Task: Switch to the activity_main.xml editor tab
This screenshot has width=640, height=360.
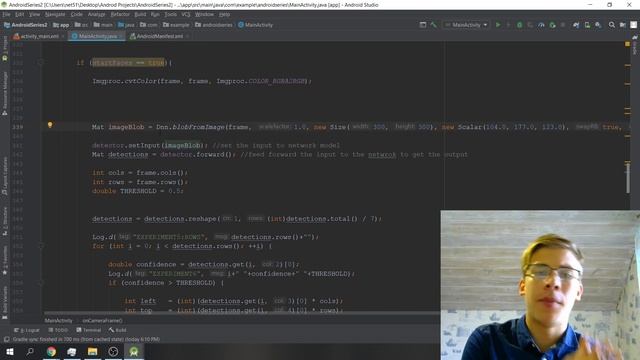Action: click(37, 36)
